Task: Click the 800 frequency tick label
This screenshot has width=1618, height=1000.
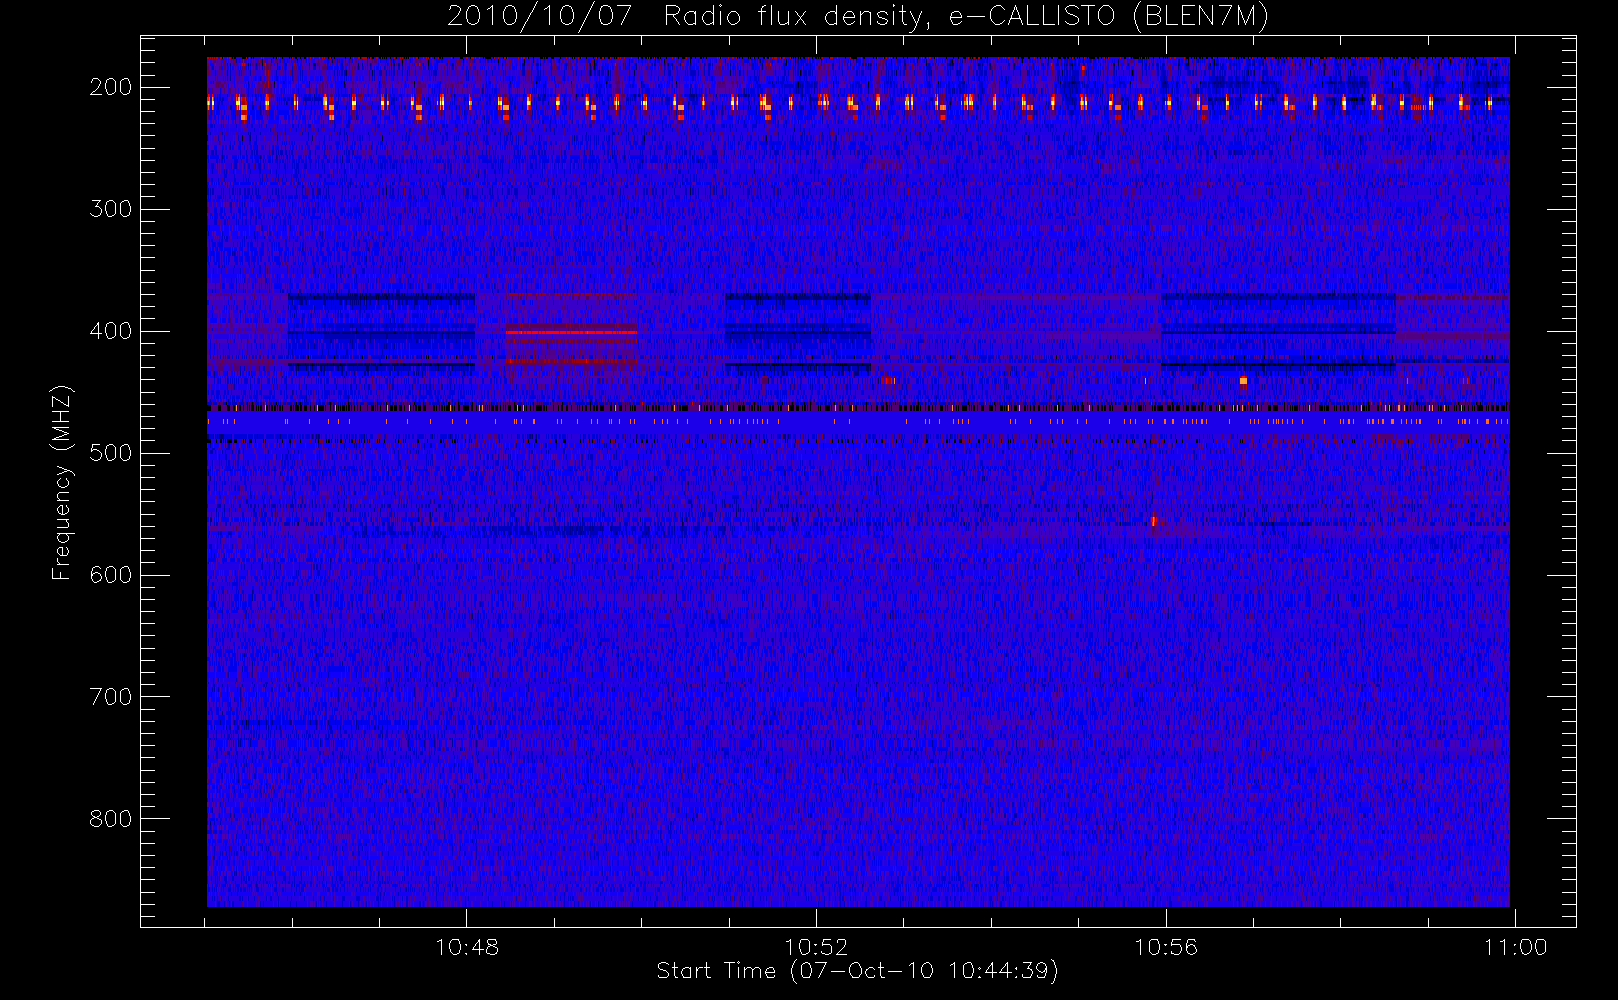Action: 111,819
